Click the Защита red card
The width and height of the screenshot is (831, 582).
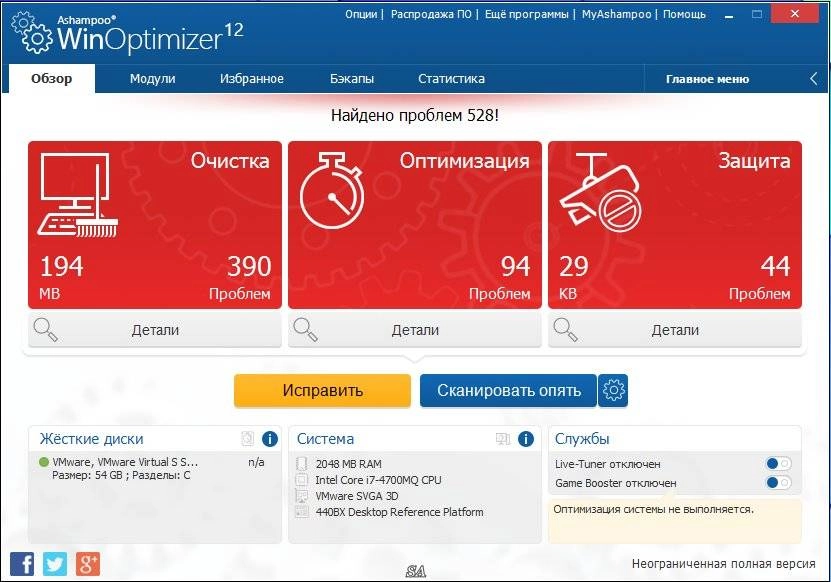click(x=675, y=225)
